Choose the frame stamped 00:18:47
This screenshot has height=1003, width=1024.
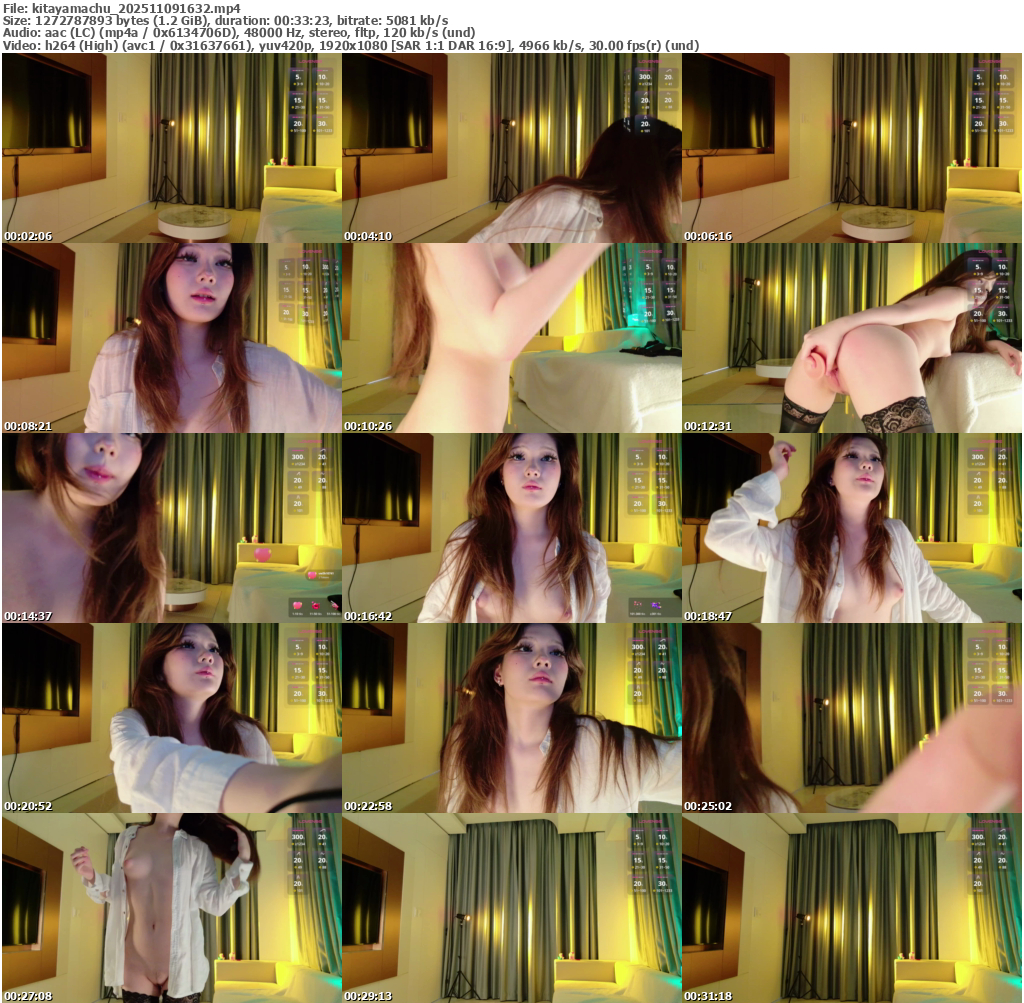pyautogui.click(x=852, y=528)
